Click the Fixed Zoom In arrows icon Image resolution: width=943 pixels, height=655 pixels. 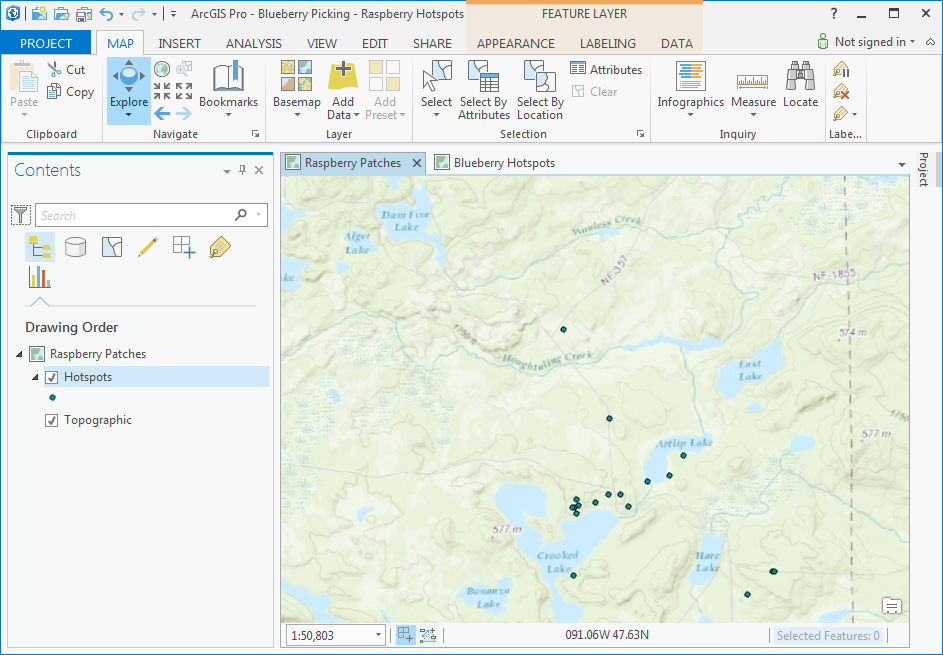162,91
